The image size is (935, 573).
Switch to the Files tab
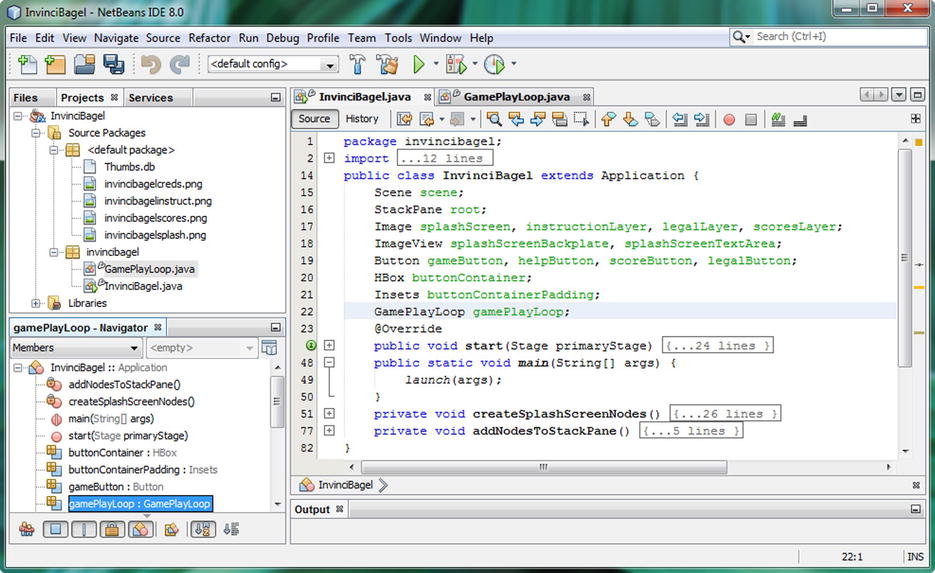[x=26, y=98]
